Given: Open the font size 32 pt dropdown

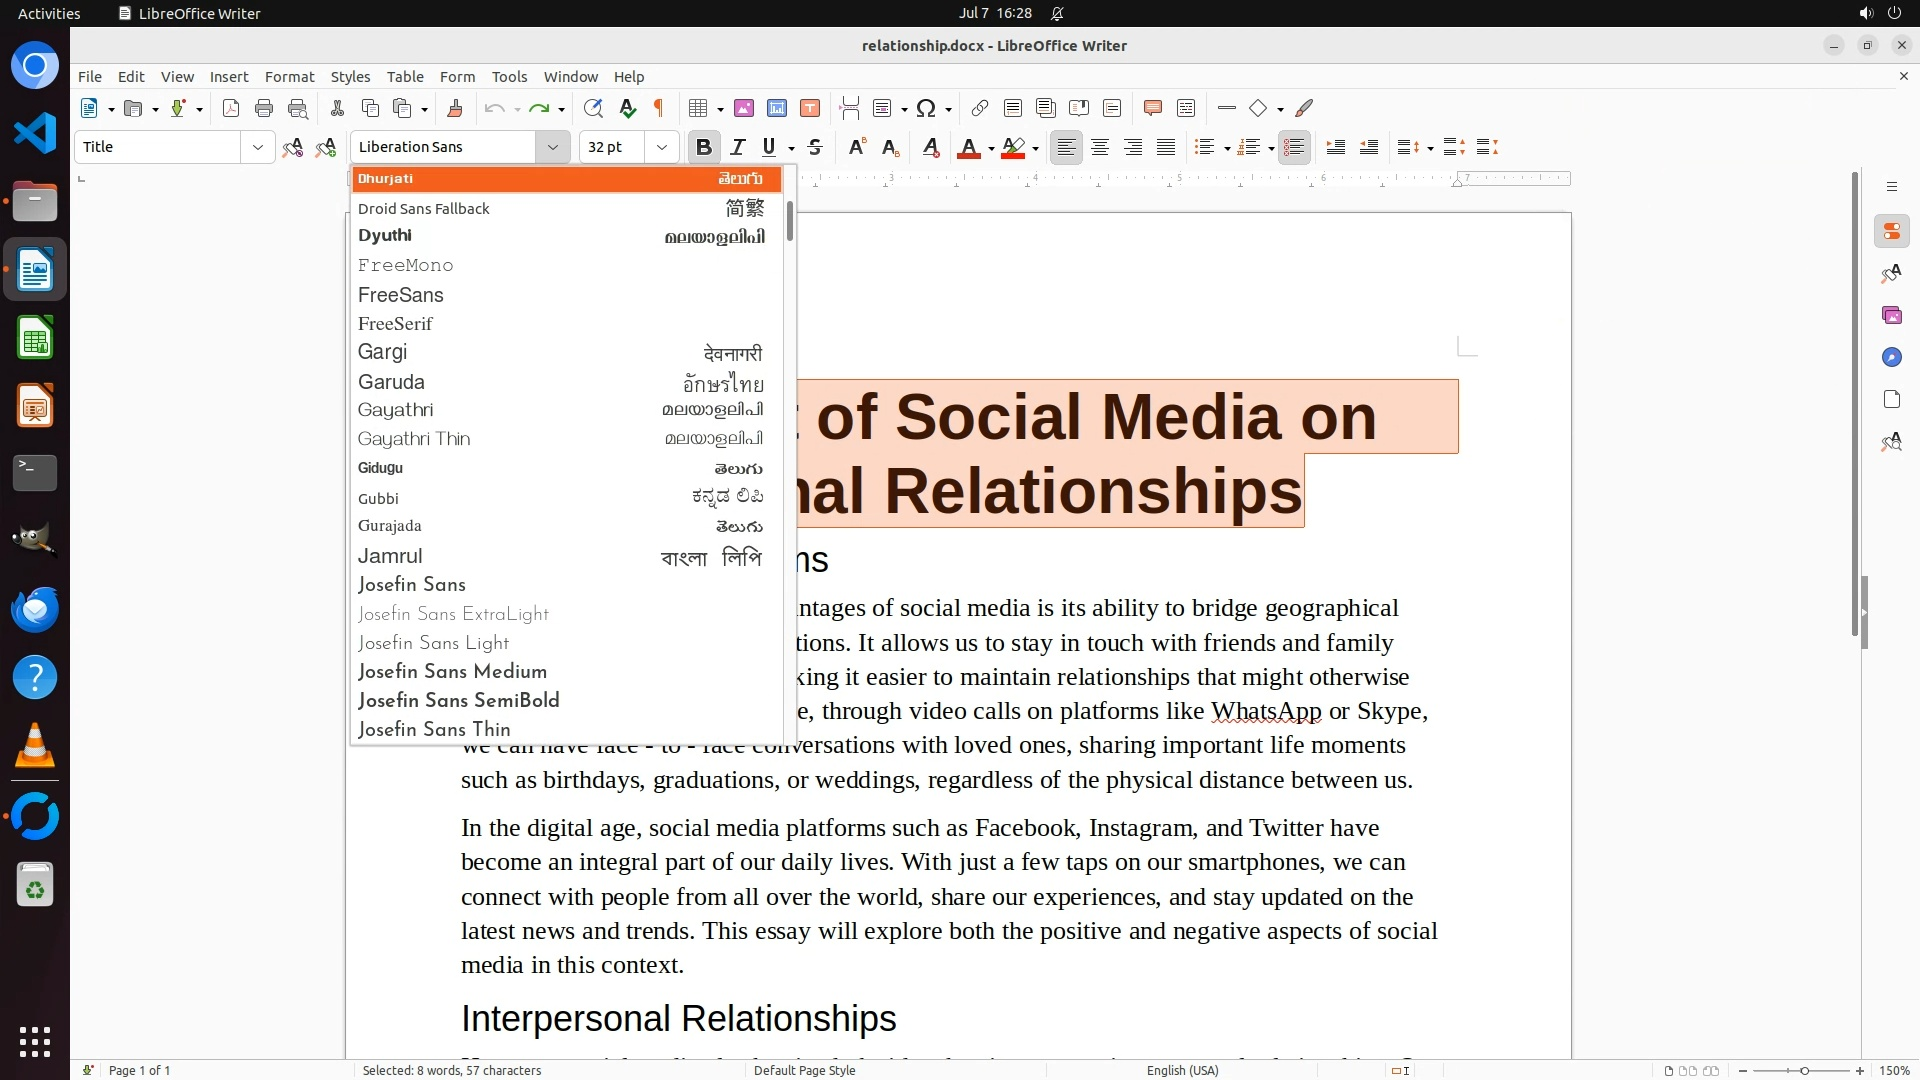Looking at the screenshot, I should pos(661,147).
